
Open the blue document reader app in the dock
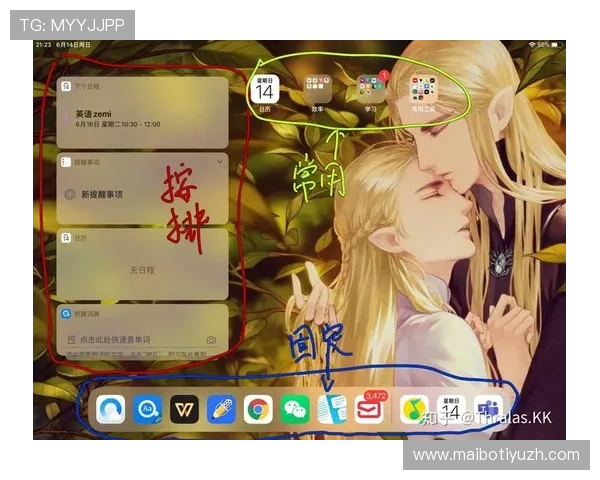(x=332, y=409)
